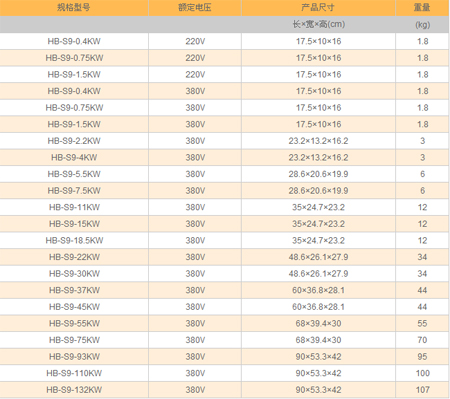Image resolution: width=450 pixels, height=399 pixels.
Task: Select the HB-S9-4KW model cell
Action: point(74,157)
